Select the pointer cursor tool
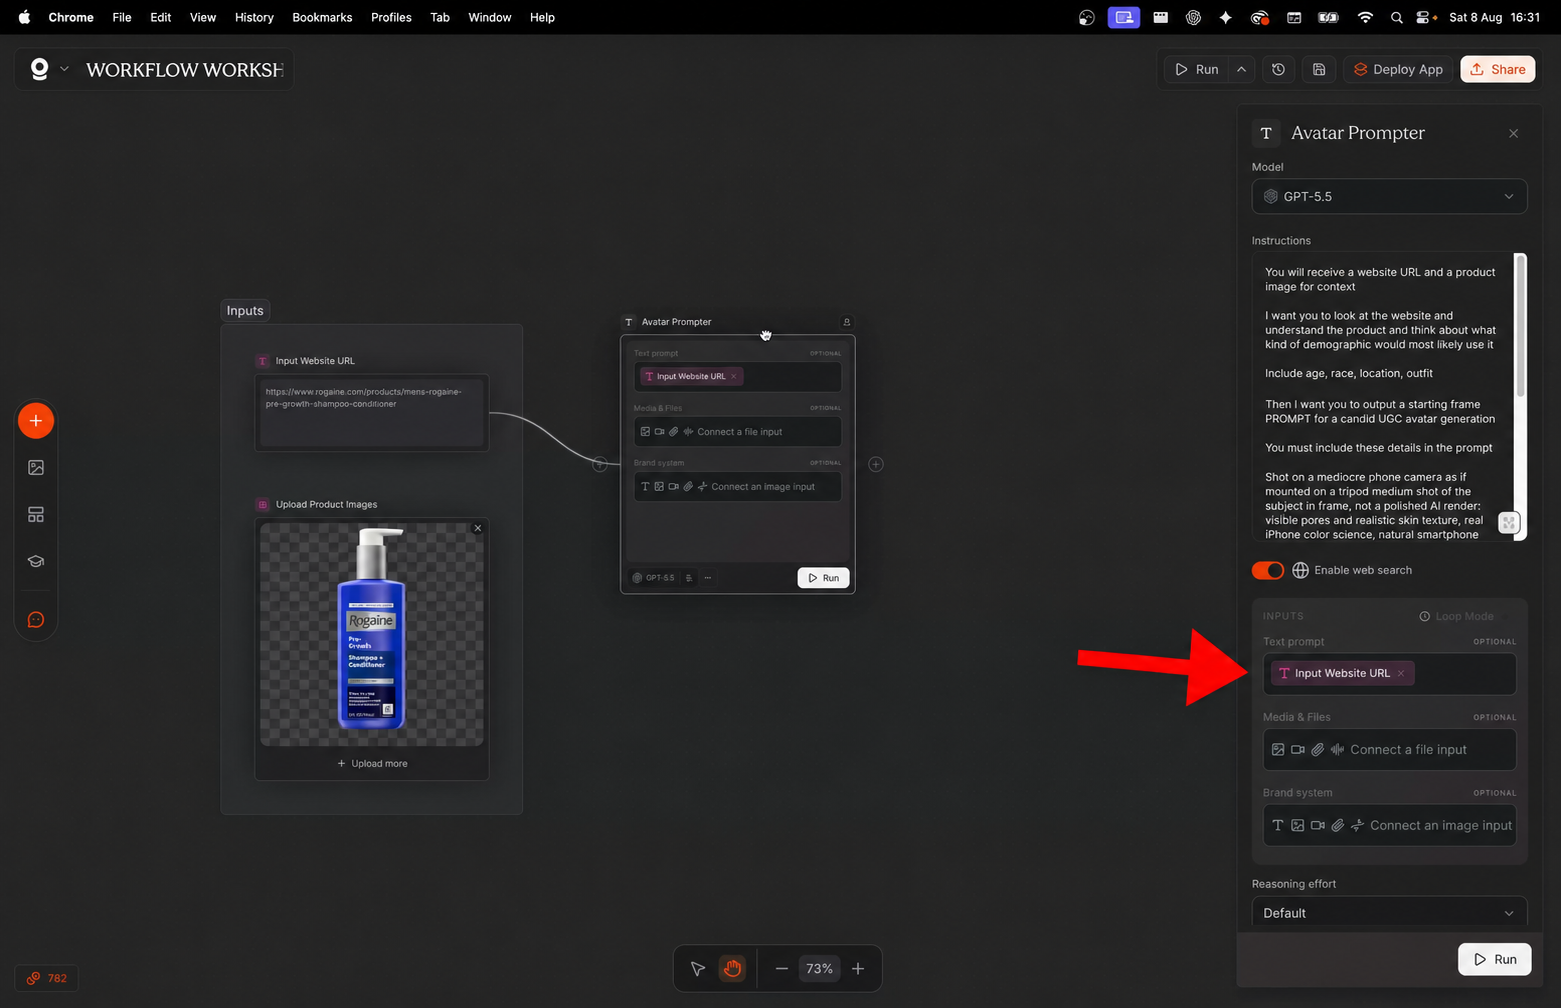The height and width of the screenshot is (1008, 1561). tap(698, 968)
